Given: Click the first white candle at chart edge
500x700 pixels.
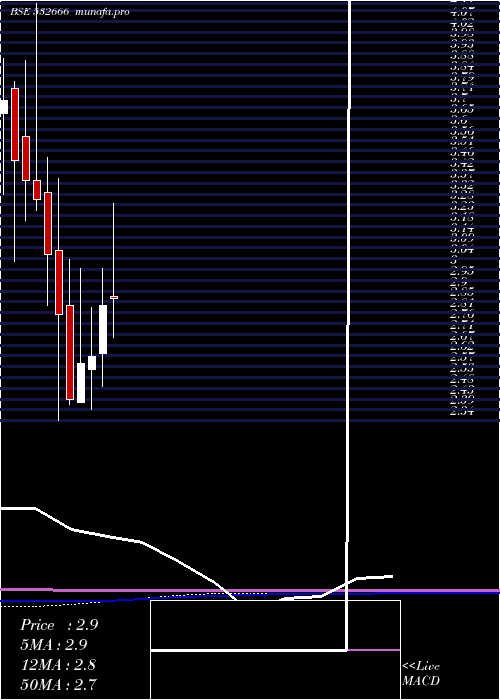Looking at the screenshot, I should [4, 107].
